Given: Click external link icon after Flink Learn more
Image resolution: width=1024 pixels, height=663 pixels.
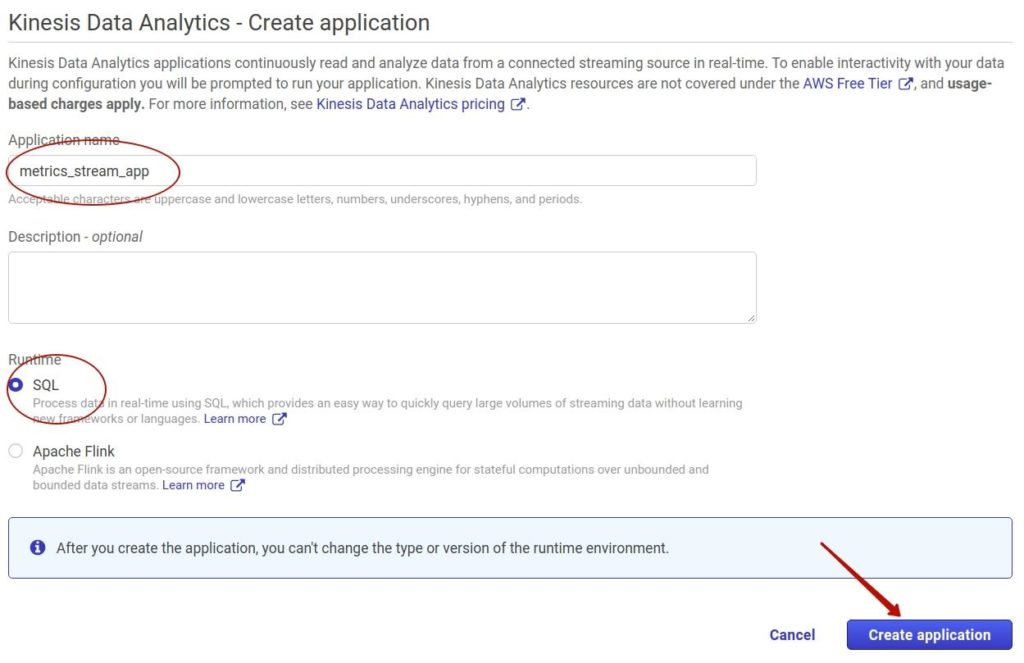Looking at the screenshot, I should [238, 485].
